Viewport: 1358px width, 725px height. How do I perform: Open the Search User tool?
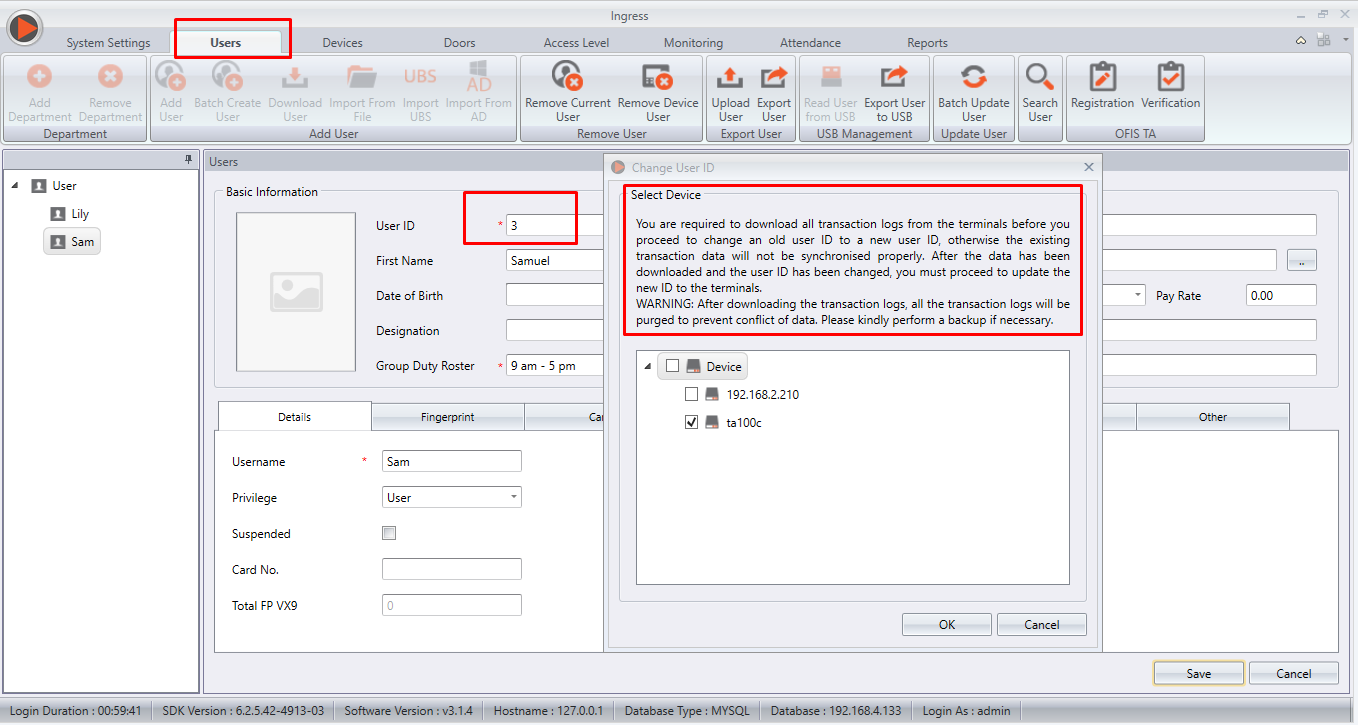pyautogui.click(x=1040, y=77)
